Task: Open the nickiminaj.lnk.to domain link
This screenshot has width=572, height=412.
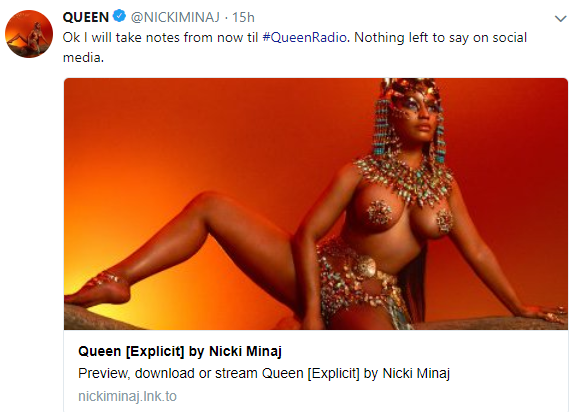Action: point(127,396)
